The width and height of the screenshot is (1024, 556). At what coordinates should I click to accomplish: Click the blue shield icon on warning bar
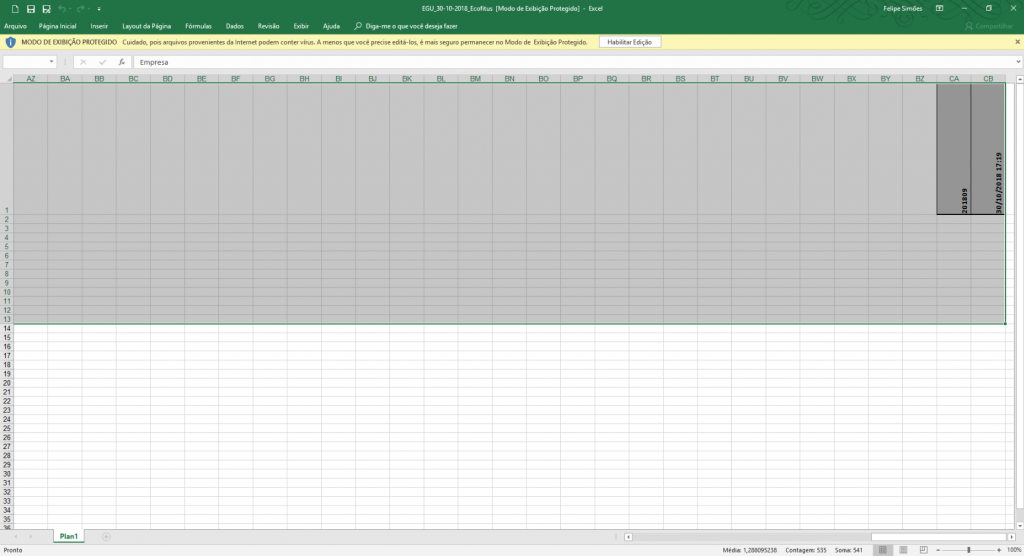click(10, 42)
